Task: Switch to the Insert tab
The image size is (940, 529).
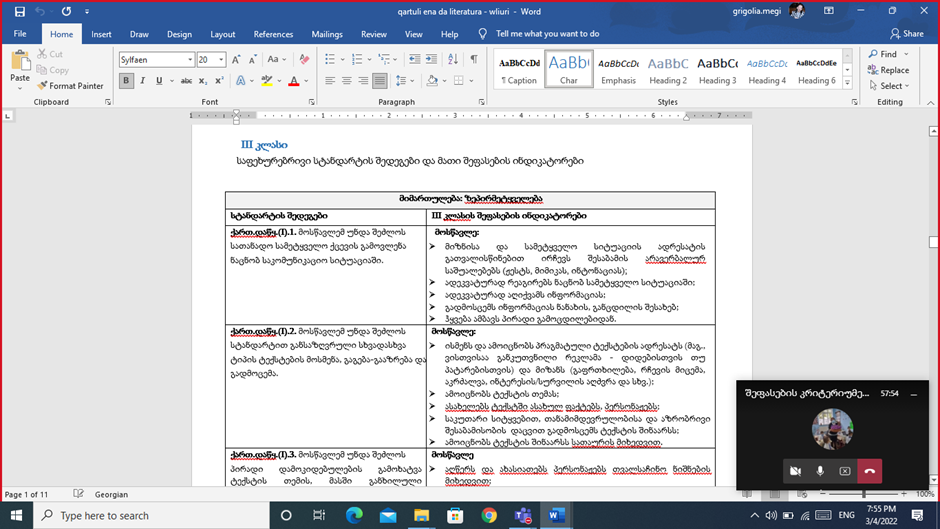Action: click(x=101, y=34)
